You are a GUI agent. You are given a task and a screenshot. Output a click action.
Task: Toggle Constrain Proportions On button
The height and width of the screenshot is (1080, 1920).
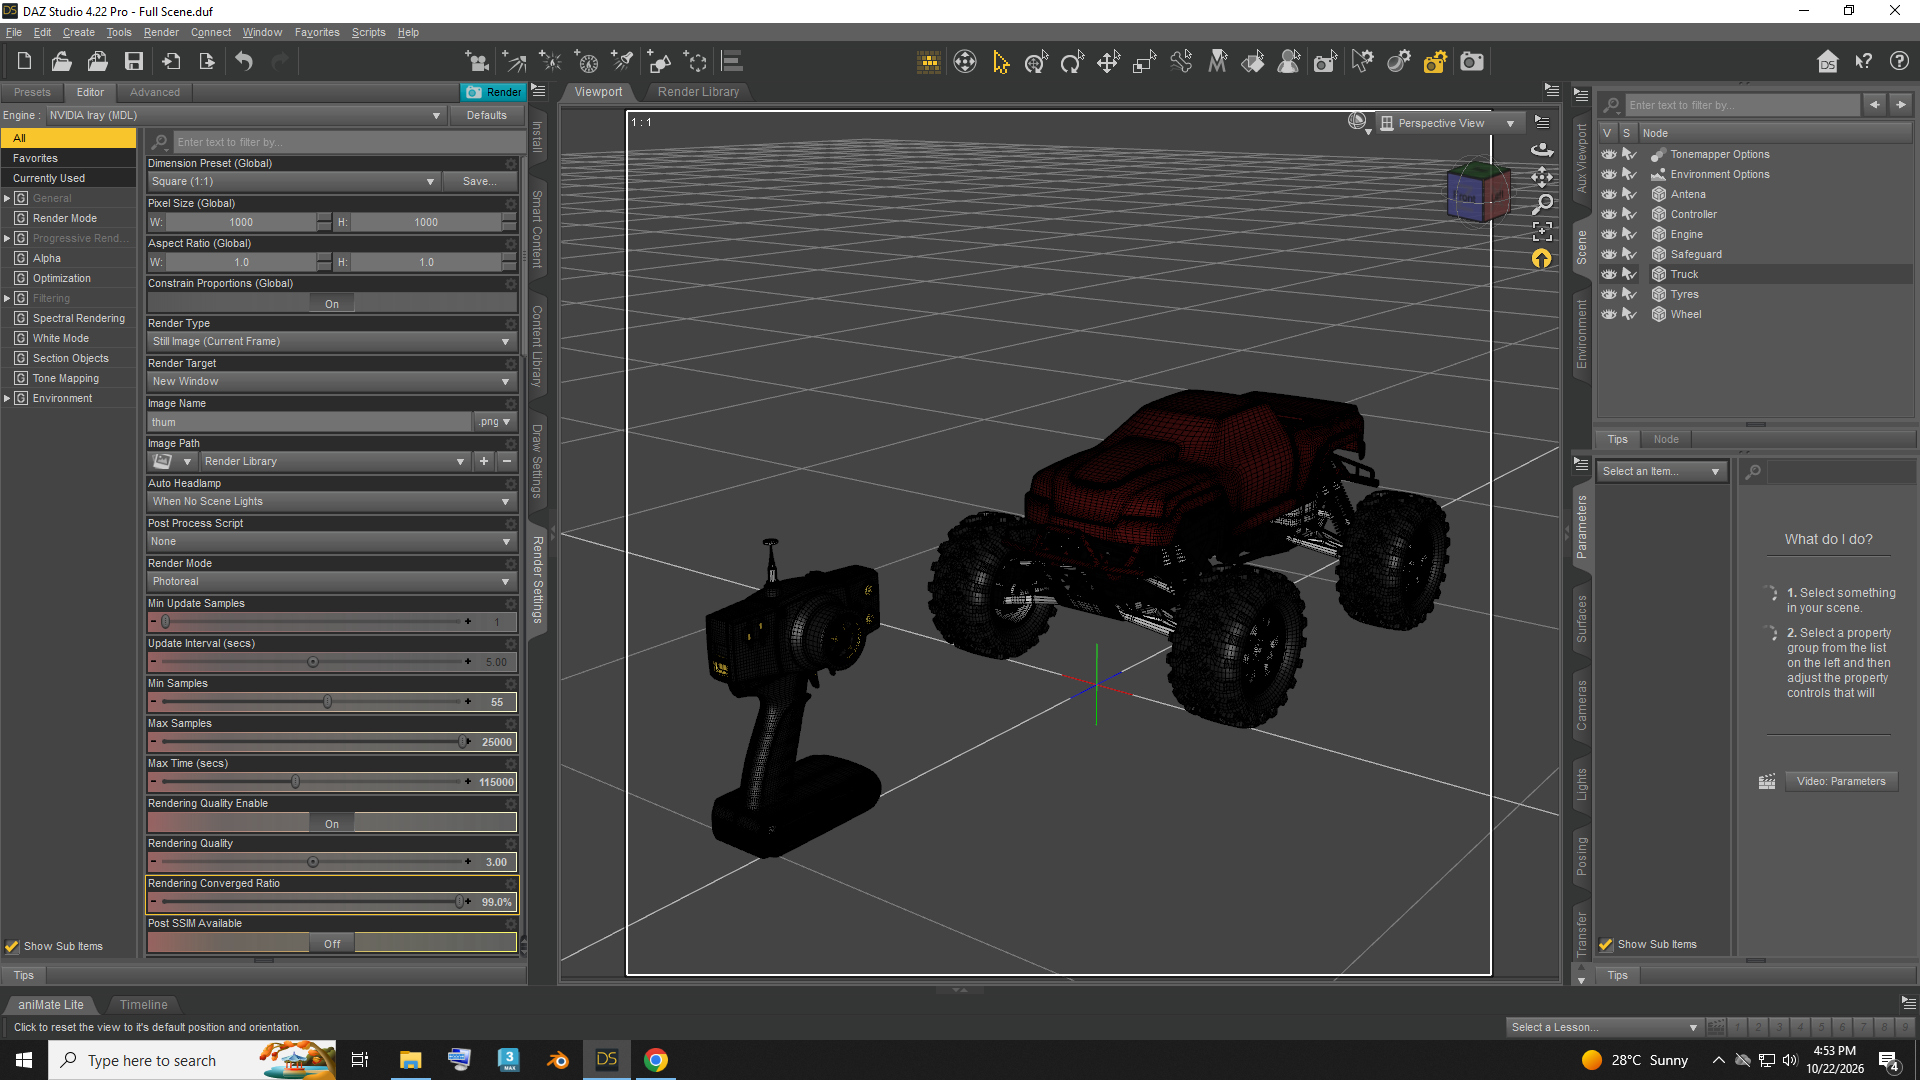332,304
